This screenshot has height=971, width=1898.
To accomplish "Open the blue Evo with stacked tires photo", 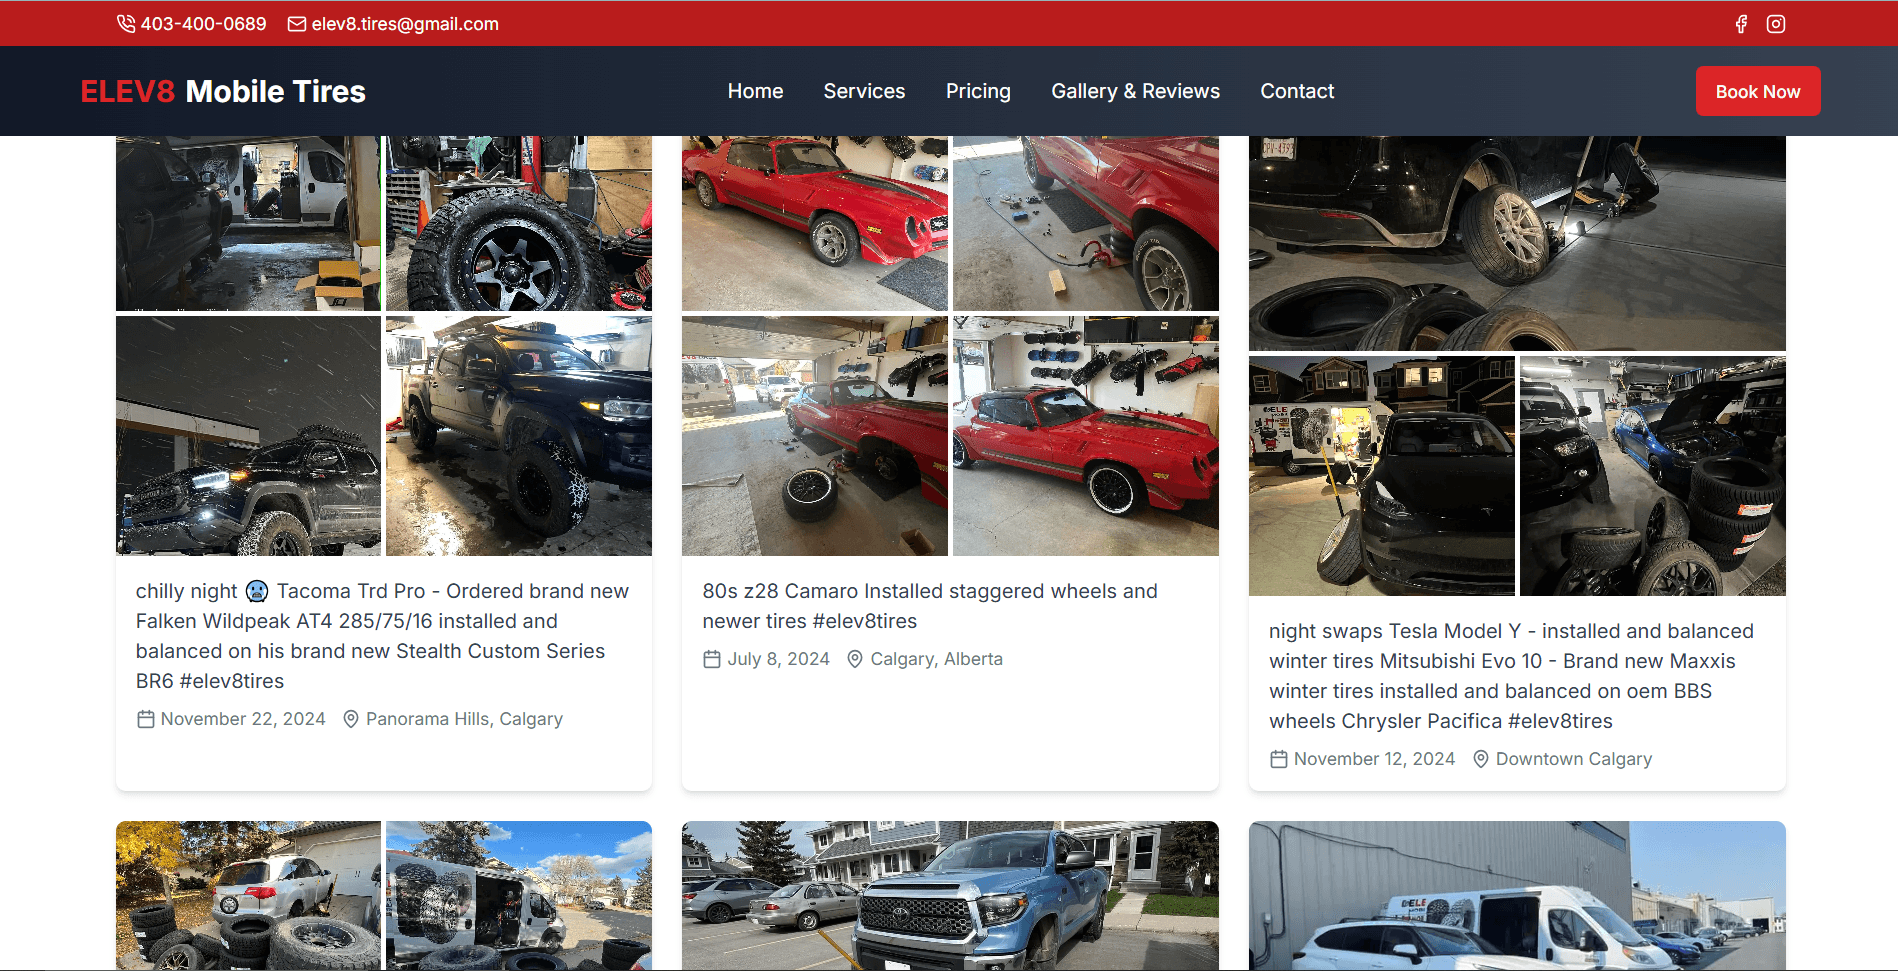I will click(1653, 476).
